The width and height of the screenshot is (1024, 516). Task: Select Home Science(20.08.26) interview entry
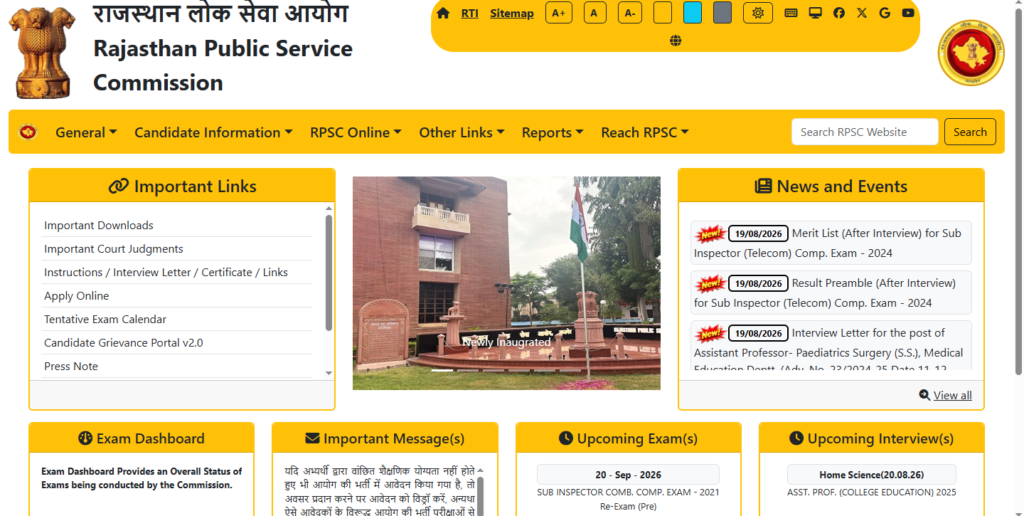tap(871, 474)
